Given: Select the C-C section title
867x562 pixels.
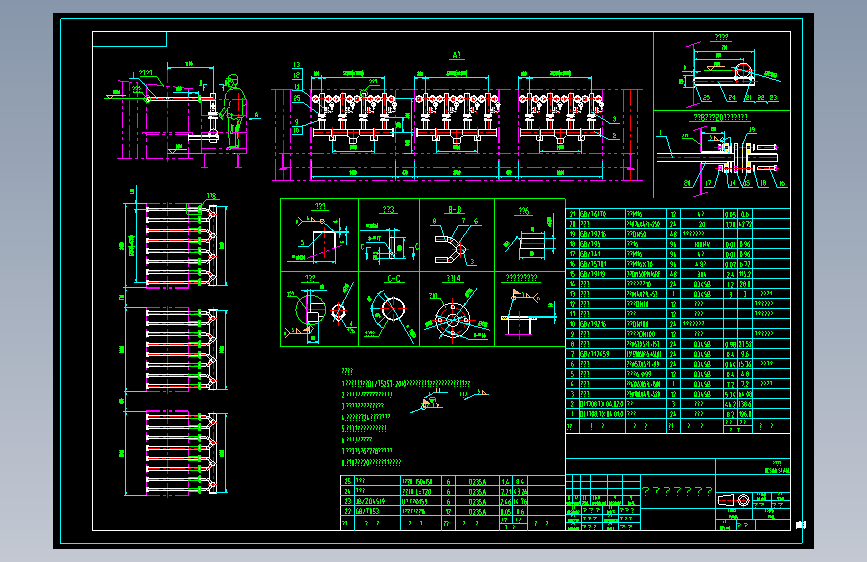Looking at the screenshot, I should pos(394,279).
